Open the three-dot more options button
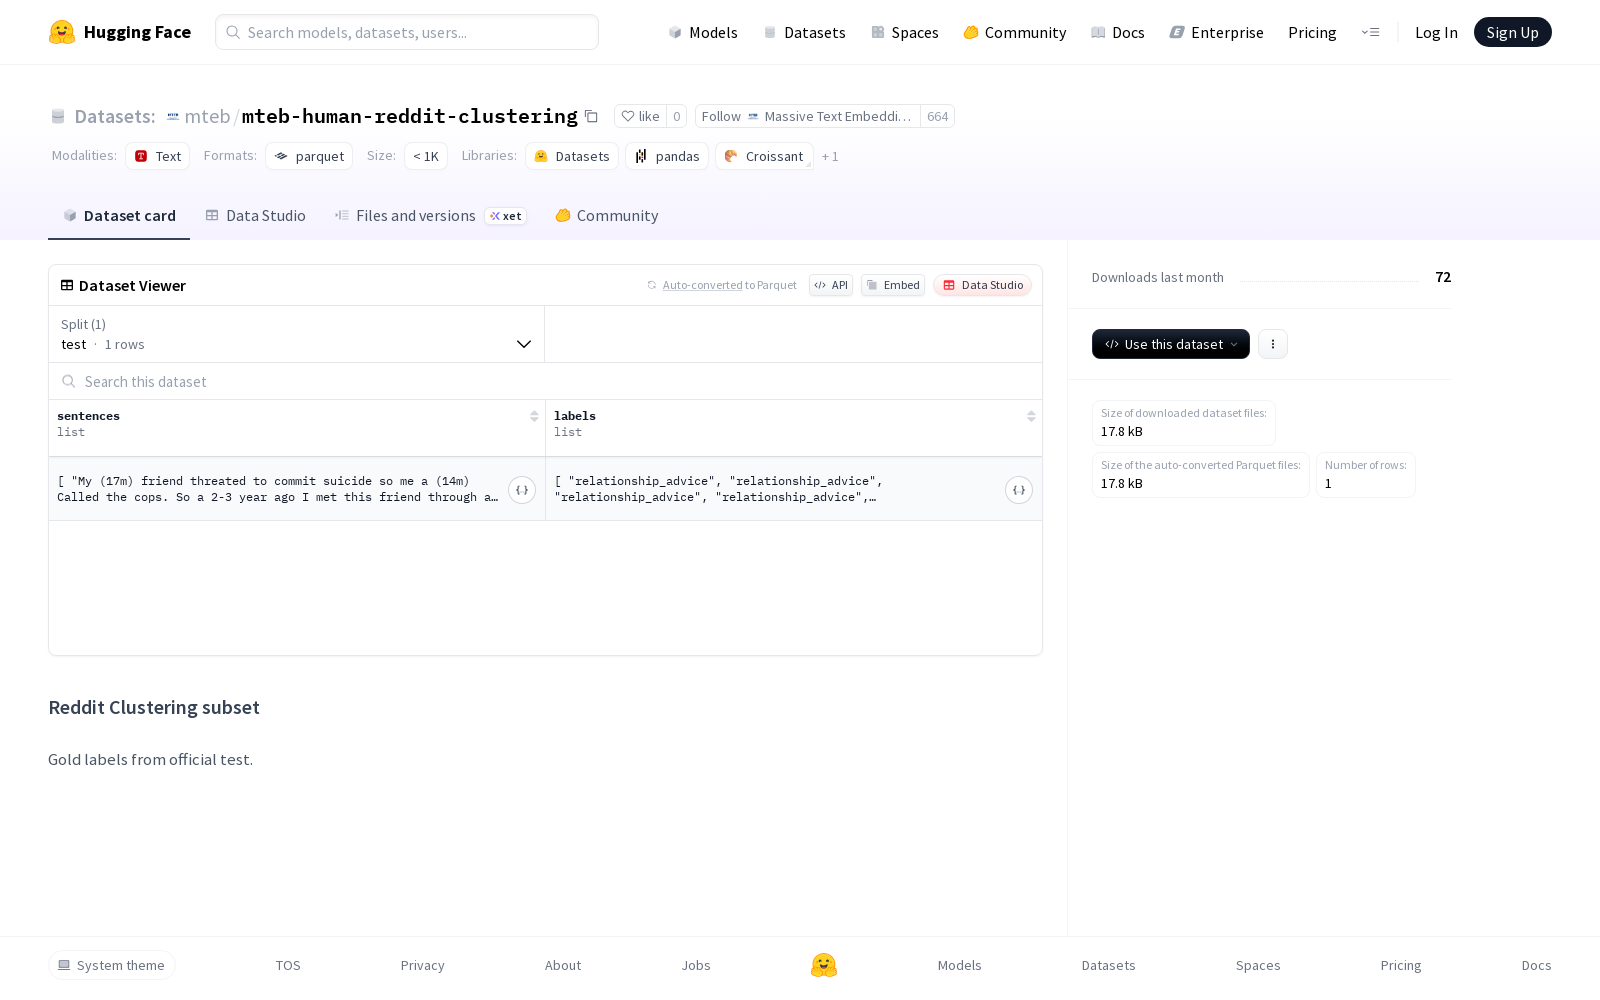1600x1000 pixels. [1273, 344]
